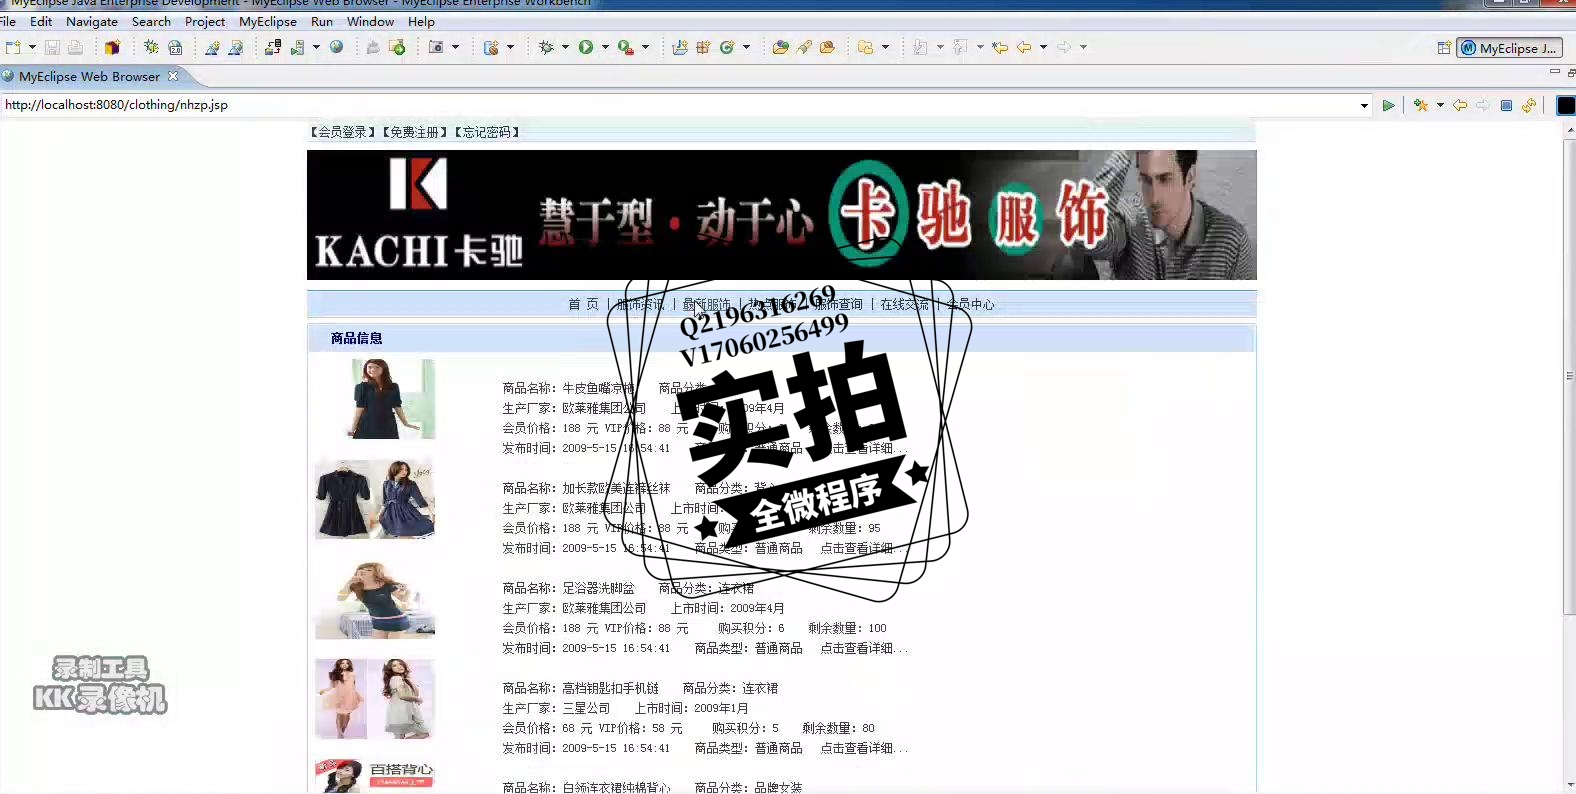Click the 首 页 navigation link
The width and height of the screenshot is (1576, 794).
click(x=583, y=304)
